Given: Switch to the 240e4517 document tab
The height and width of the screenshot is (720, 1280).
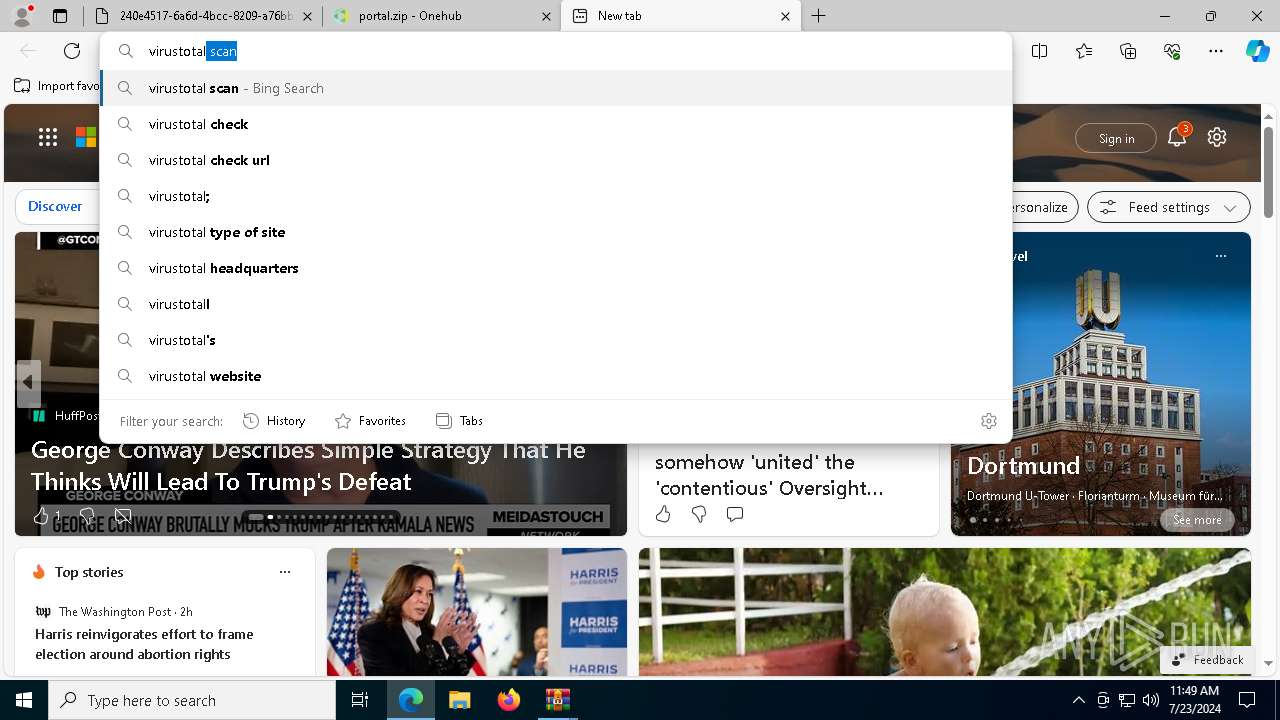Looking at the screenshot, I should coord(204,16).
